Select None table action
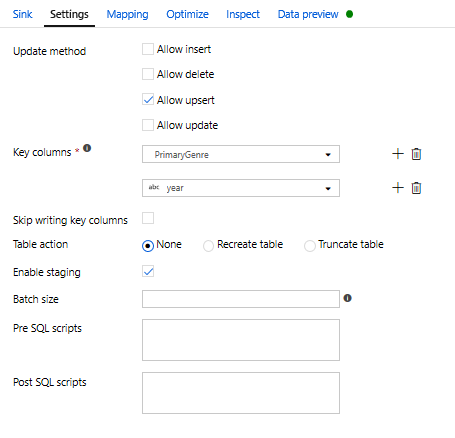455x438 pixels. (148, 246)
